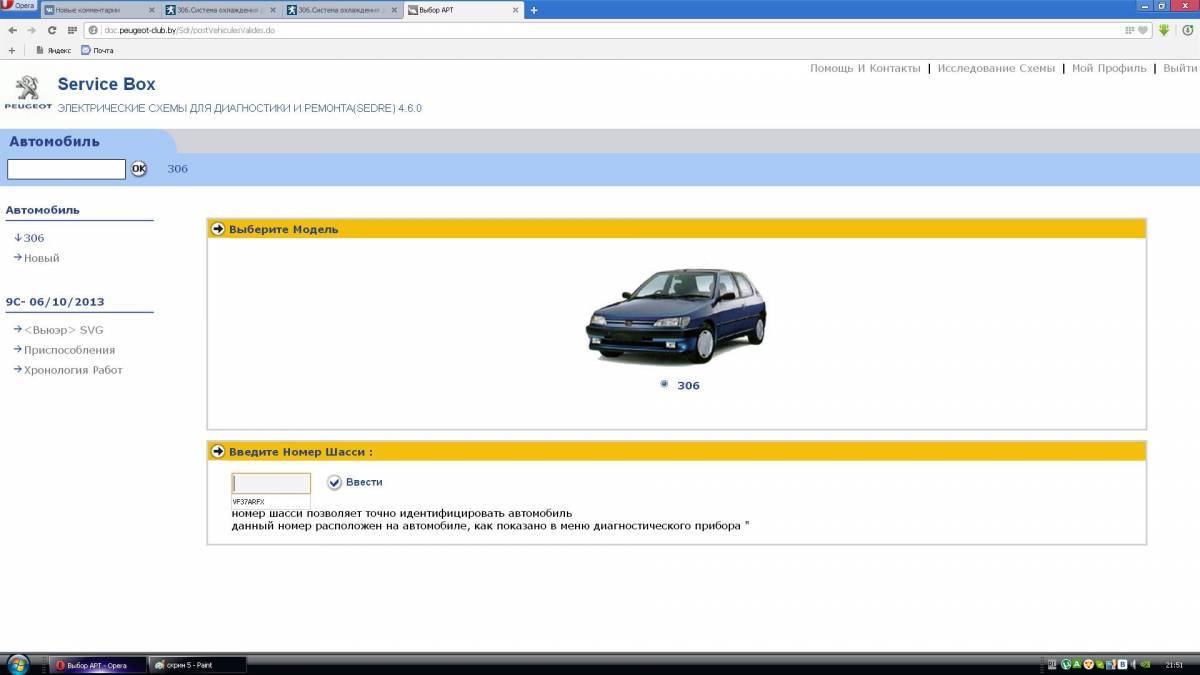
Task: Select the 306 model radio button
Action: (664, 384)
